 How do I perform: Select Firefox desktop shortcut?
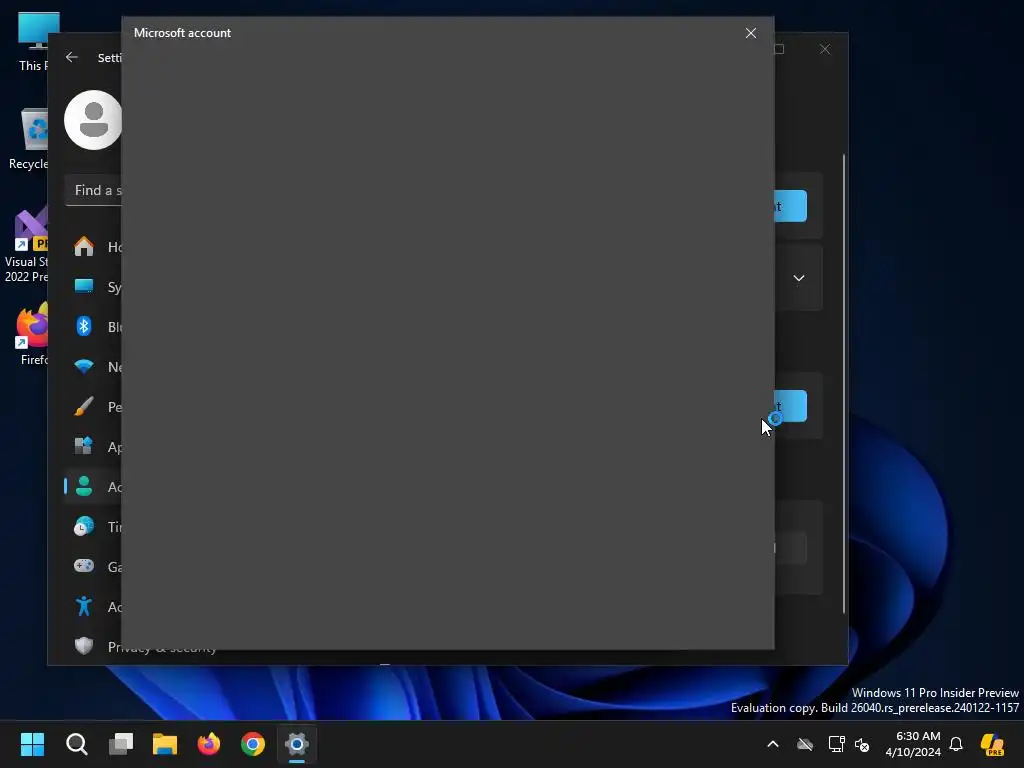tap(33, 334)
